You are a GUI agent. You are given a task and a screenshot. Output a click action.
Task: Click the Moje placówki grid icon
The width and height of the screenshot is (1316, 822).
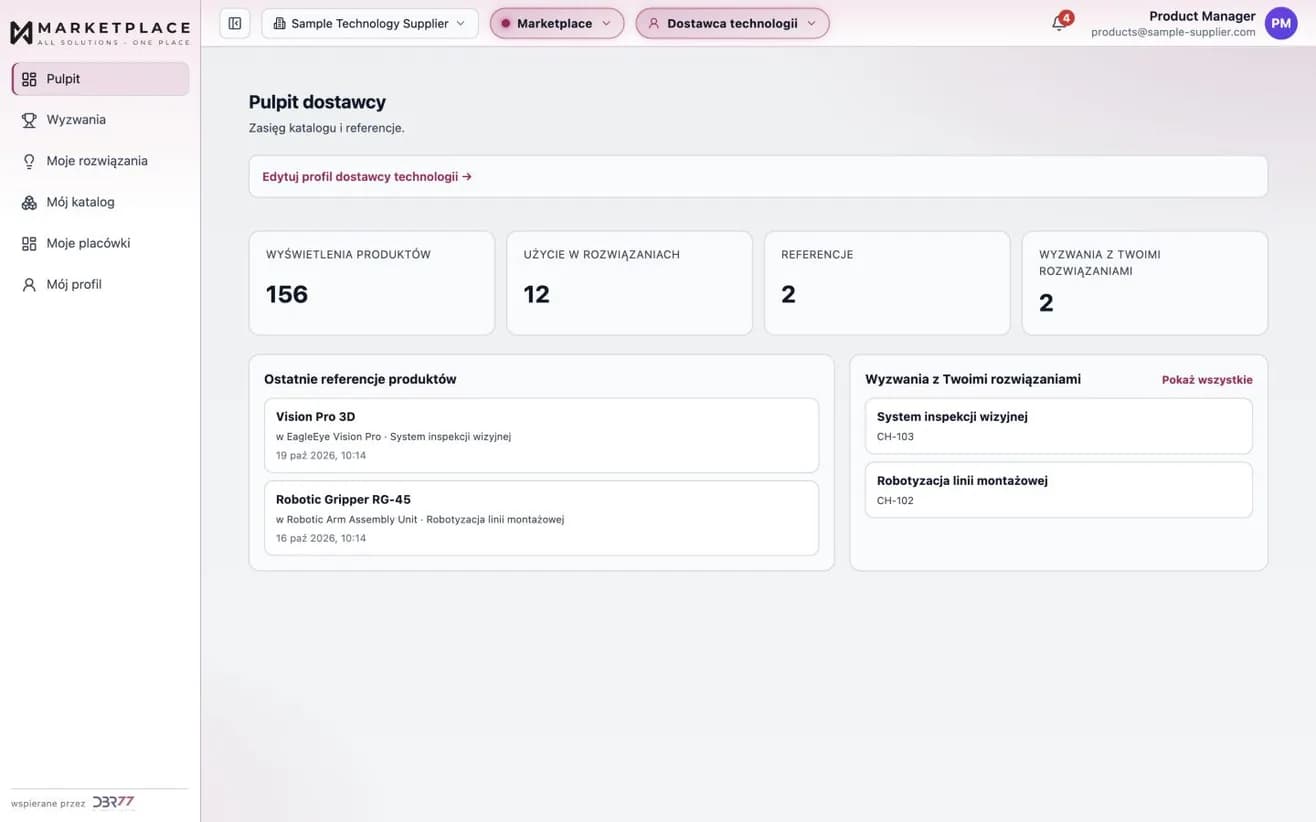coord(29,243)
